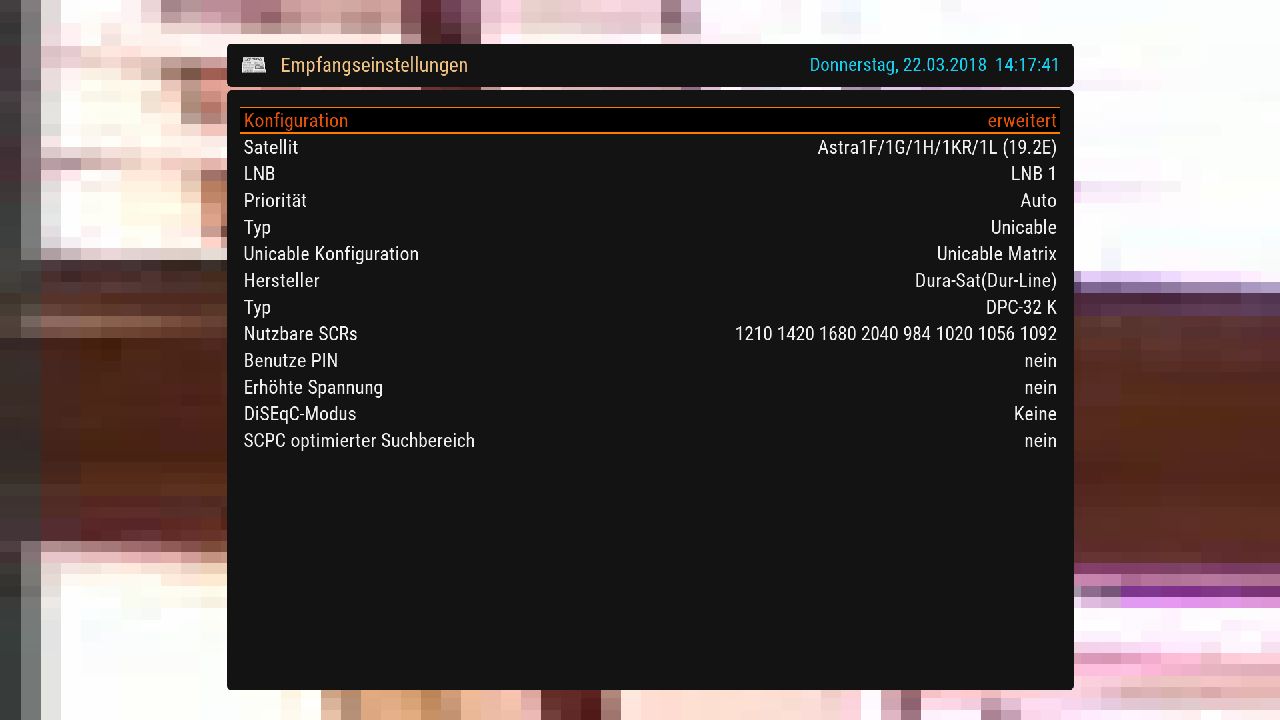Select the Satellit setting label
Screen dimensions: 1280x720
tap(271, 147)
